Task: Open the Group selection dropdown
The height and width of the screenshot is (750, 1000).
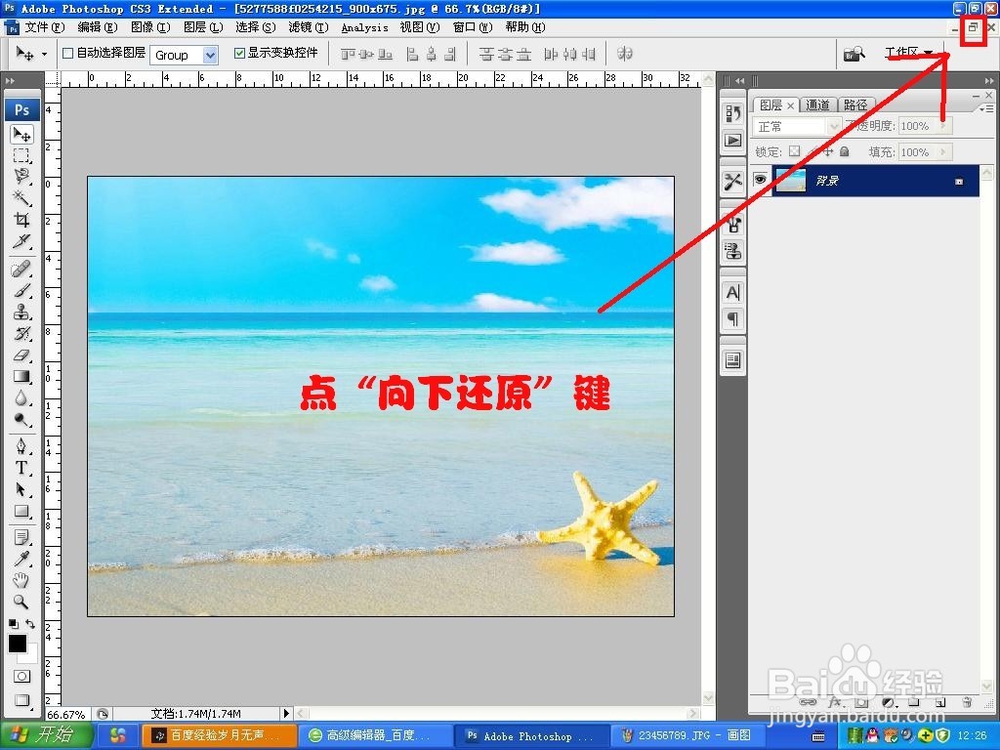Action: pos(184,55)
